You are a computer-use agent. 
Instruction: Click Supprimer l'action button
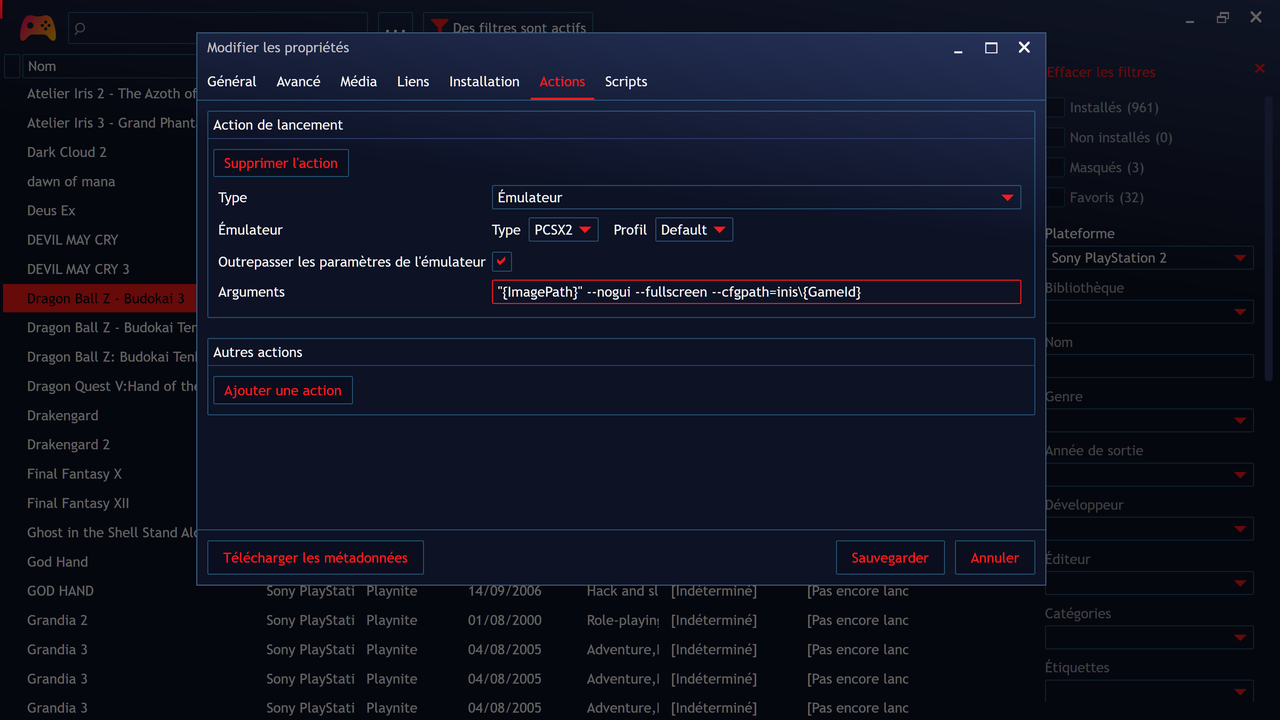click(x=281, y=163)
